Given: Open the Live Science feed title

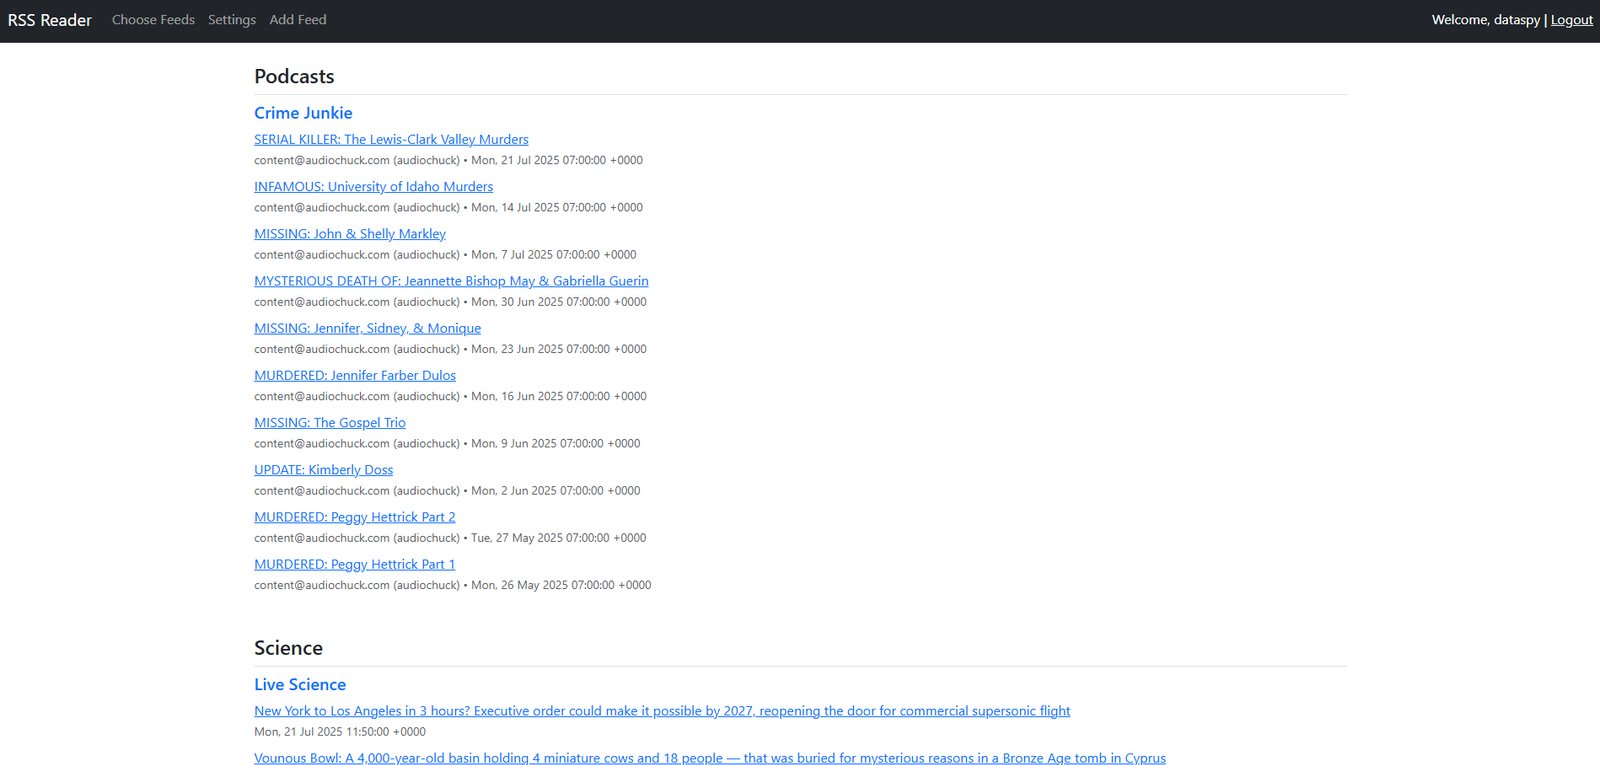Looking at the screenshot, I should pos(300,684).
